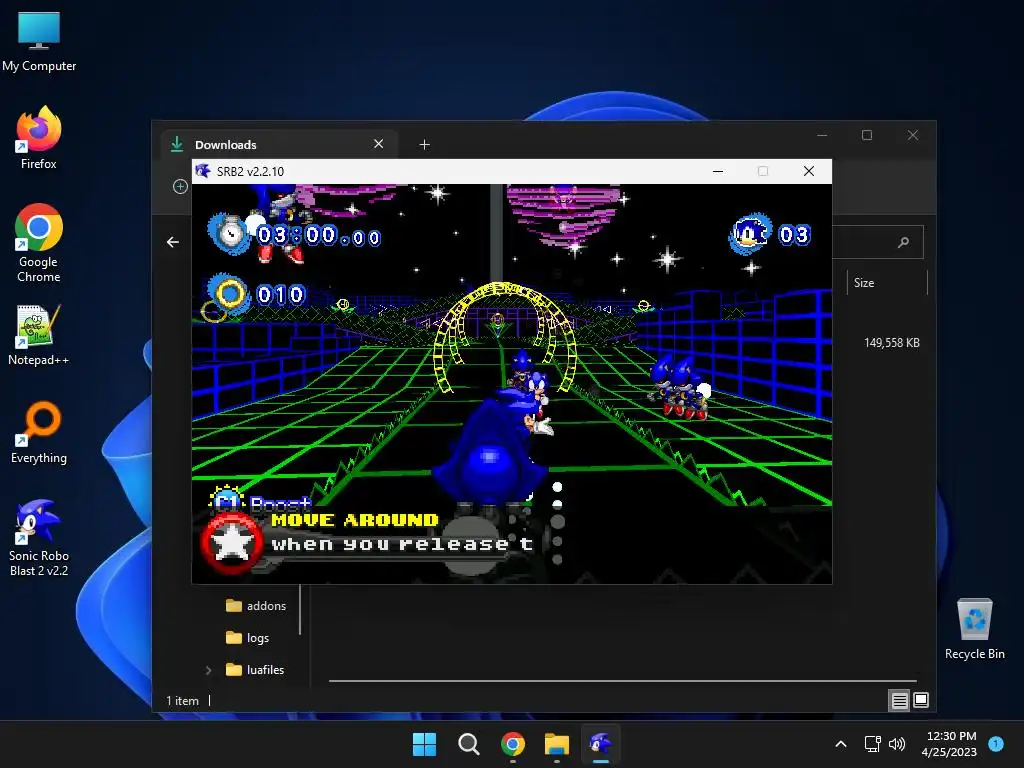This screenshot has height=768, width=1024.
Task: Select the 149,558 KB file size cell
Action: click(891, 343)
